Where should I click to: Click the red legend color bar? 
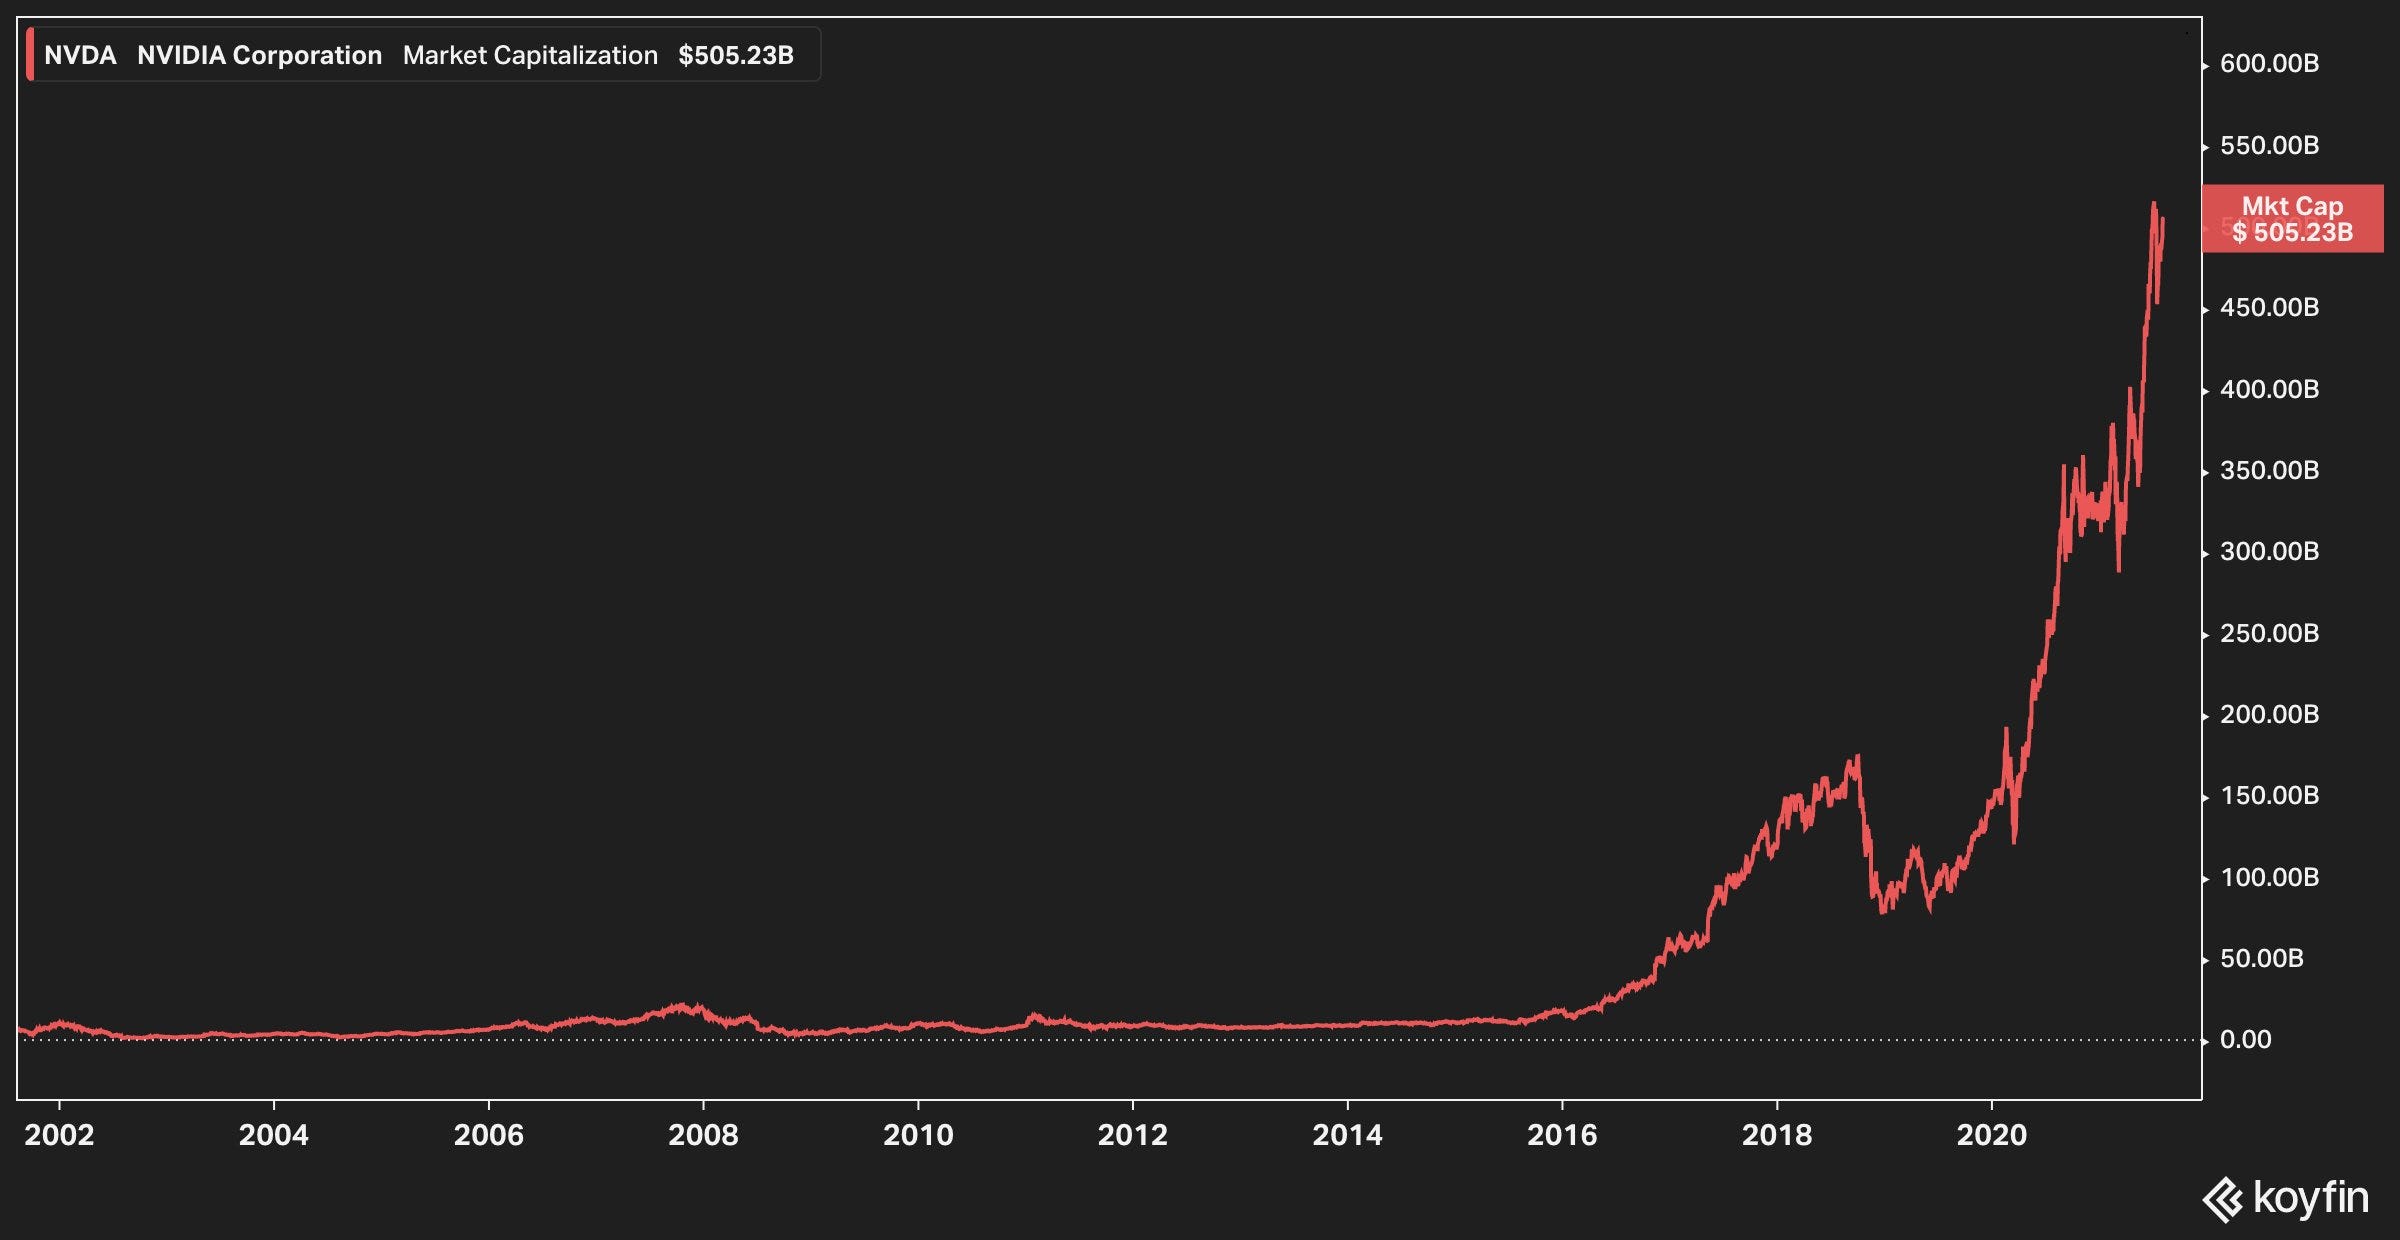click(x=30, y=55)
